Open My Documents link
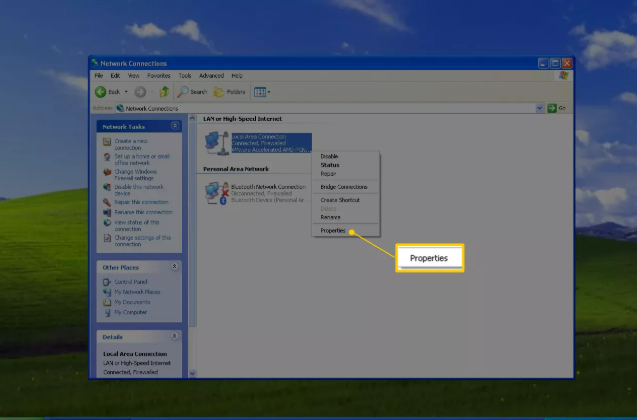The image size is (637, 420). (132, 302)
